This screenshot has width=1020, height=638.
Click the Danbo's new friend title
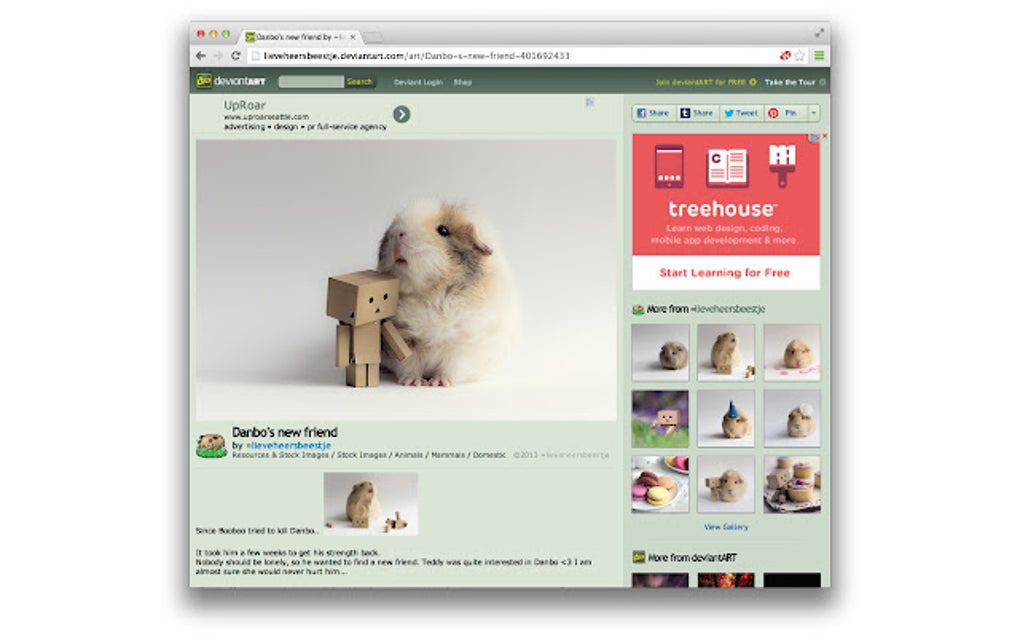click(285, 432)
